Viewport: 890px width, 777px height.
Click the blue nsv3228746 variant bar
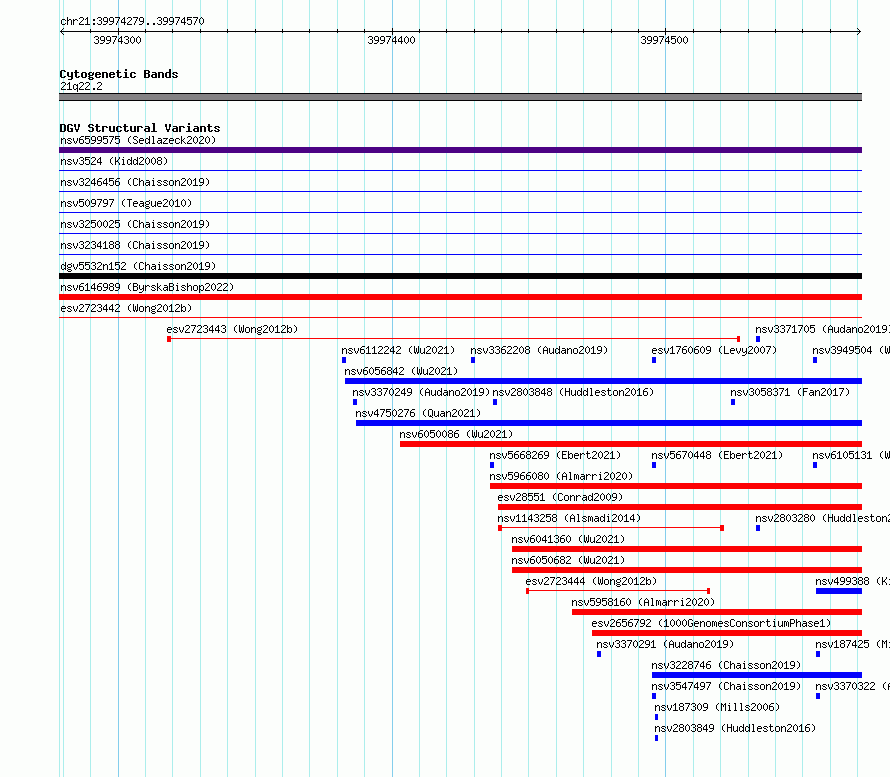[757, 675]
